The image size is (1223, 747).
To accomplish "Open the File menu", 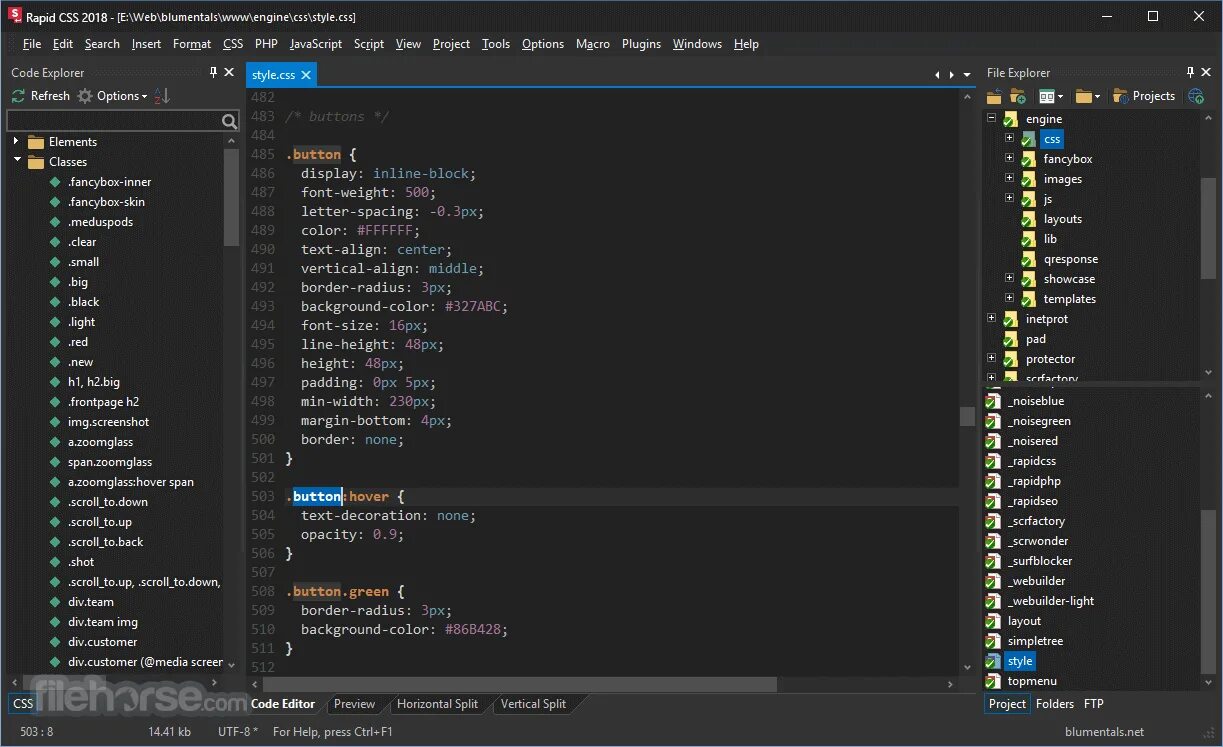I will [x=32, y=44].
